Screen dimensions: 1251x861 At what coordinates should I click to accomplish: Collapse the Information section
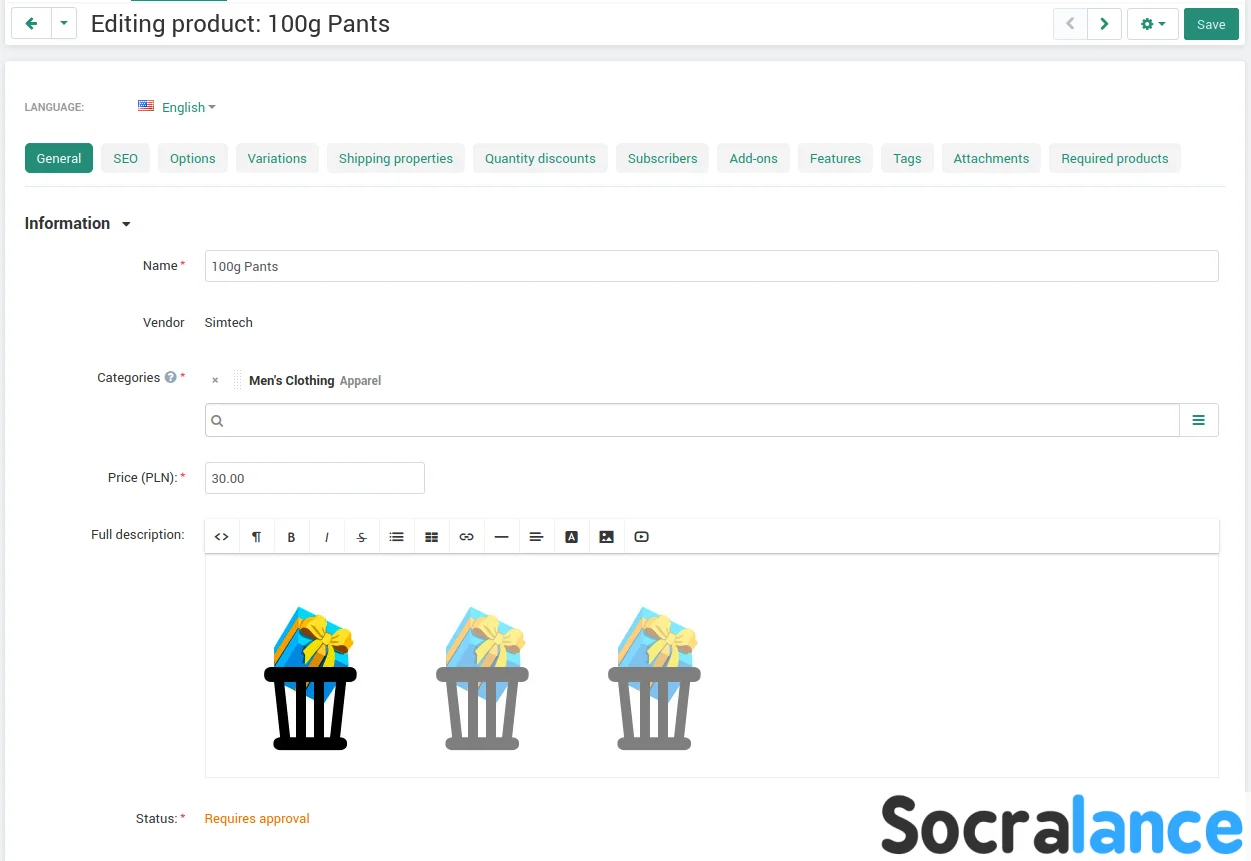coord(78,223)
